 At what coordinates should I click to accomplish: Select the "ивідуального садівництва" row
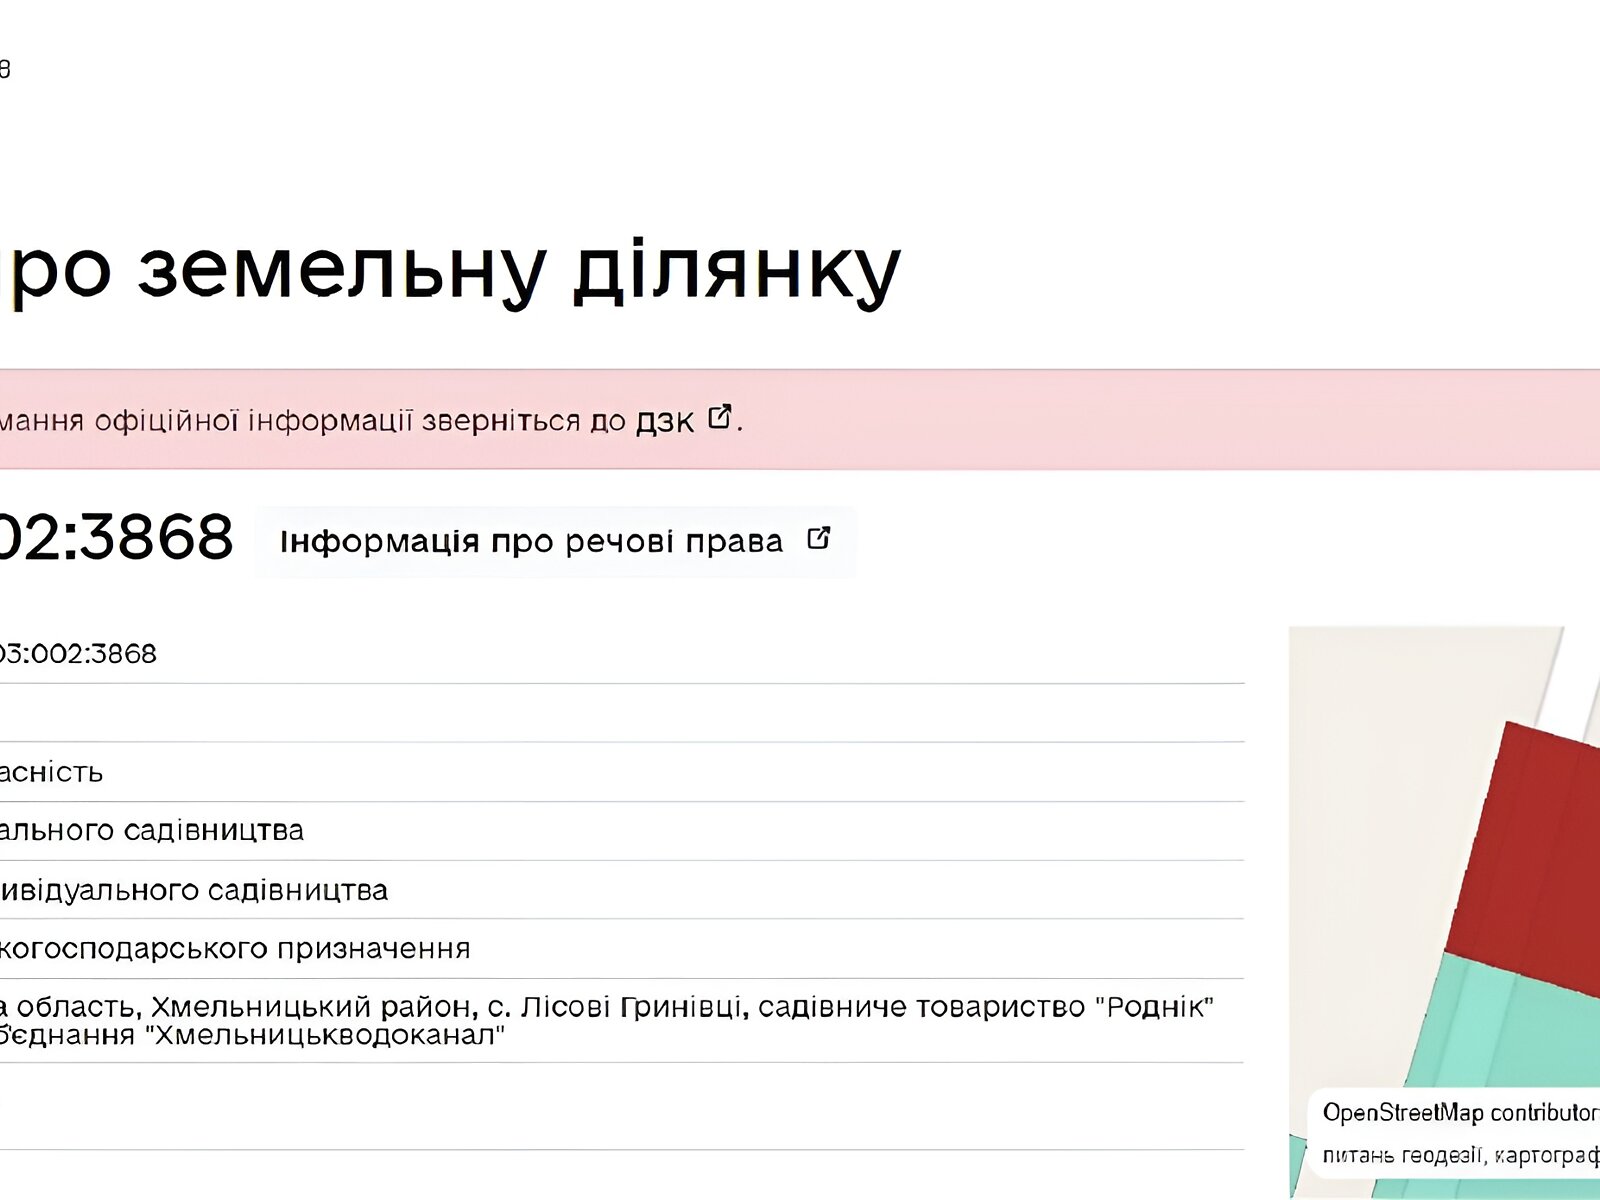[193, 890]
